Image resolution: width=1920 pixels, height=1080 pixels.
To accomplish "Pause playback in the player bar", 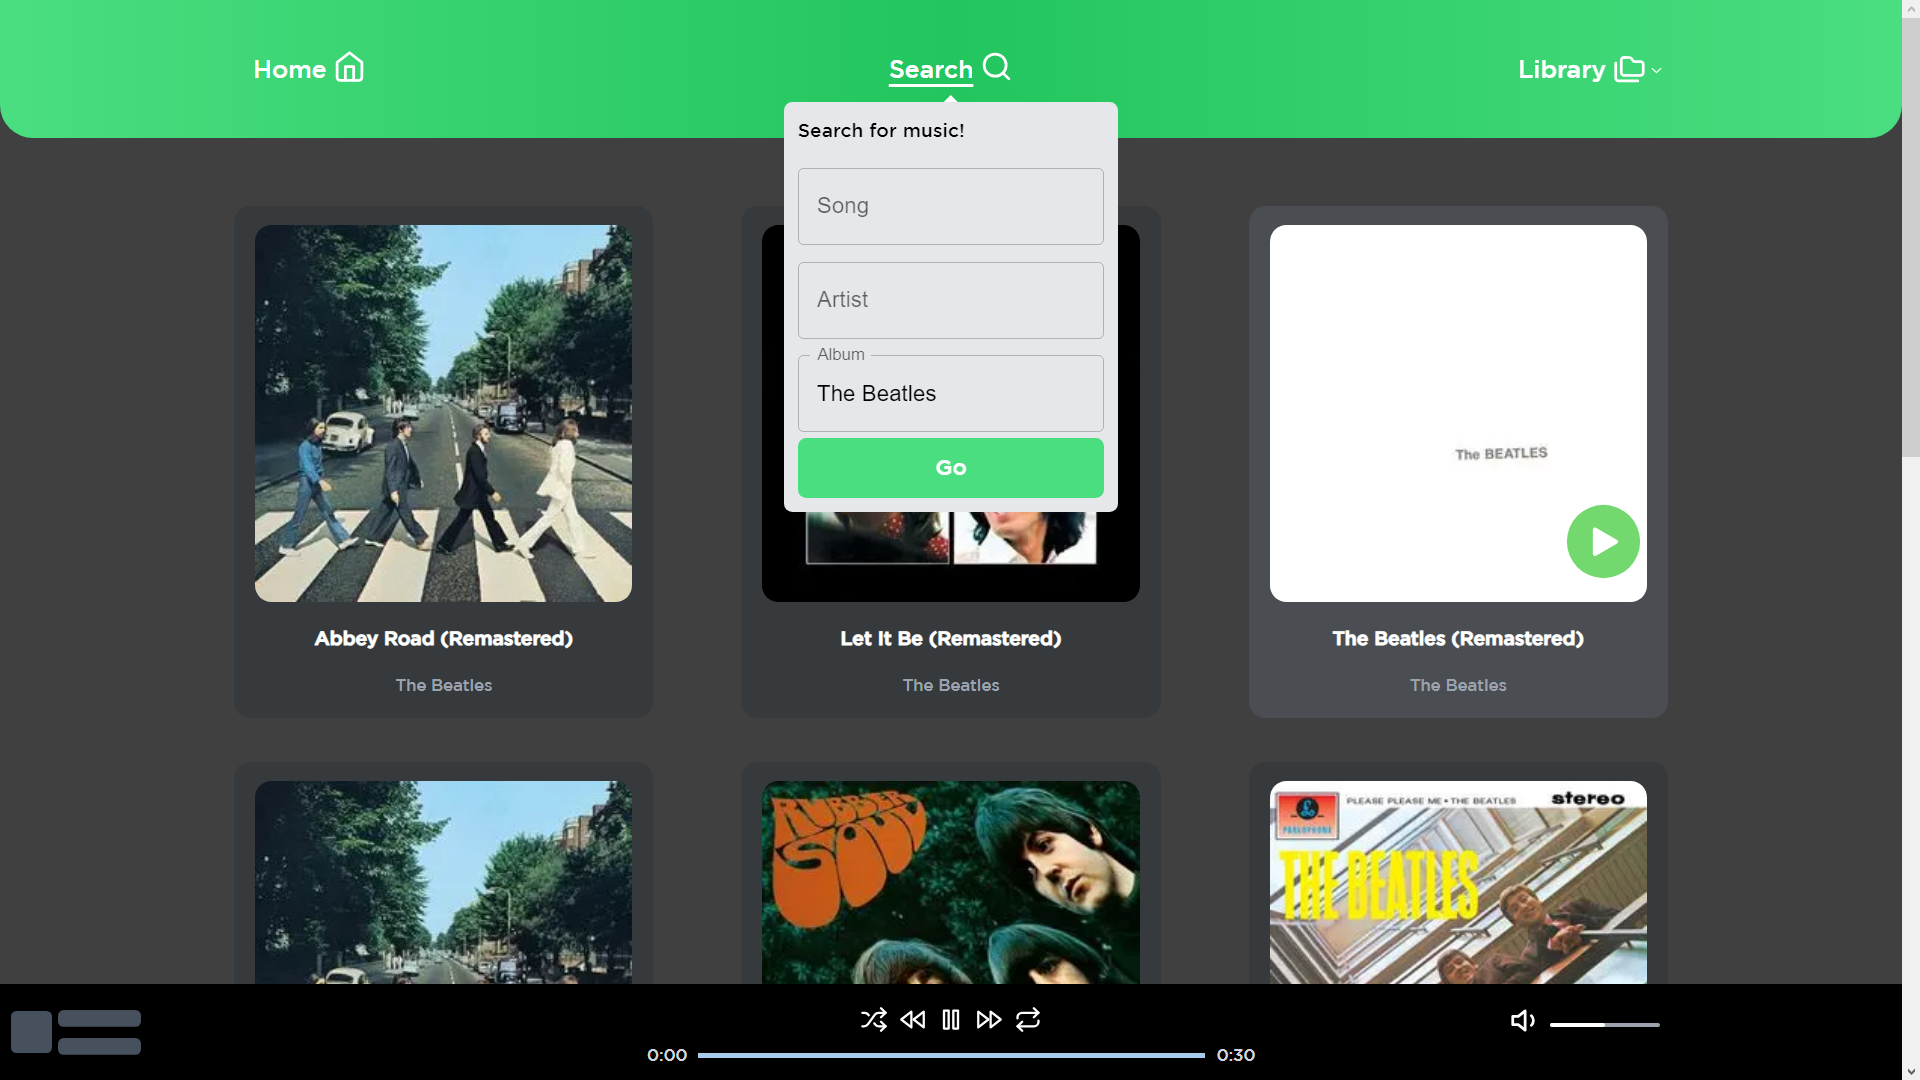I will 950,1019.
